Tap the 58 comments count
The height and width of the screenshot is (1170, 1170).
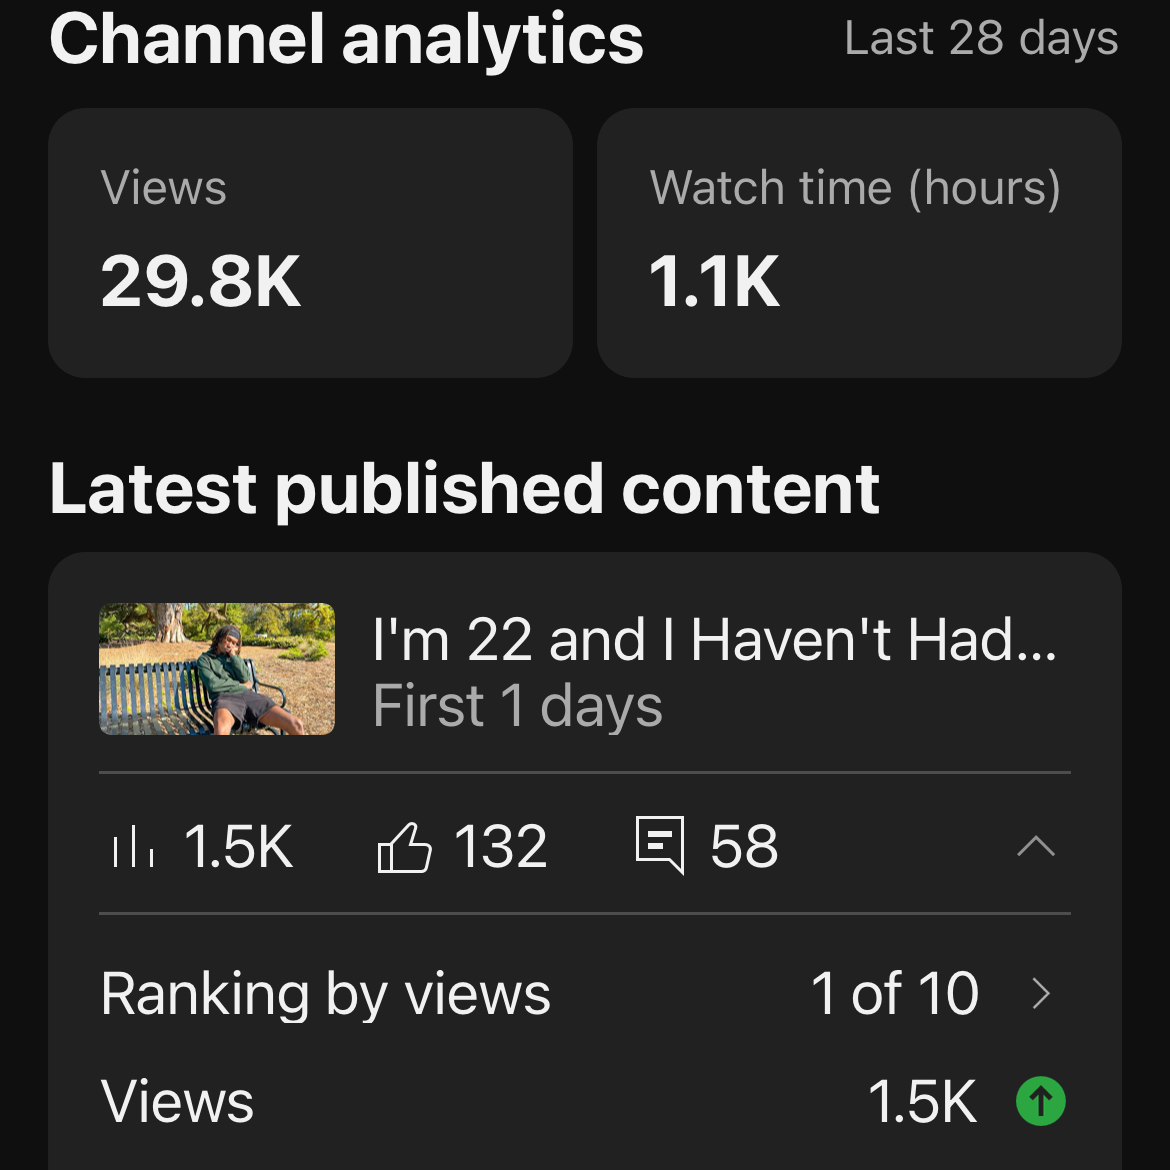(744, 847)
